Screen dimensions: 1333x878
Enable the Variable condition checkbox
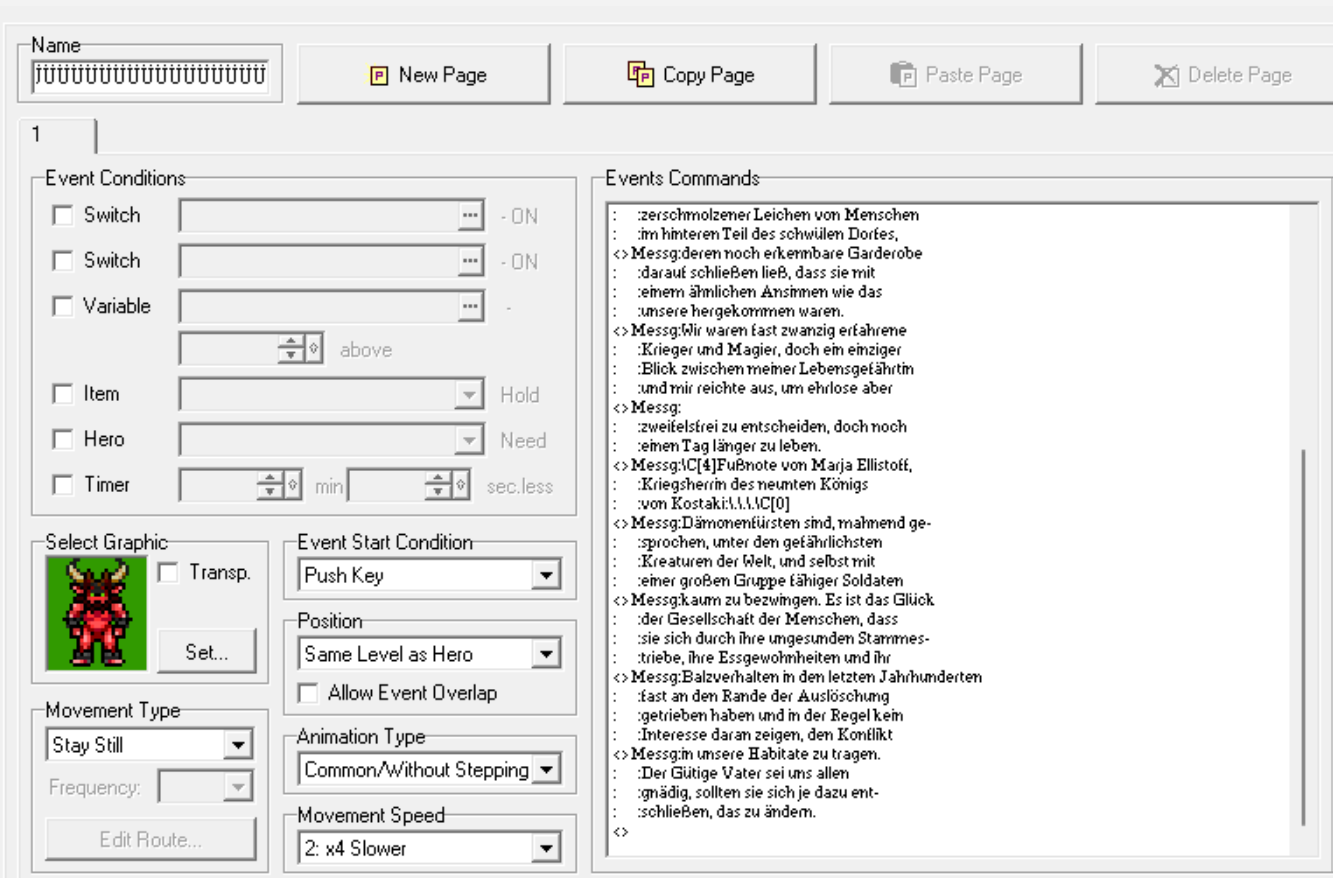click(x=63, y=306)
